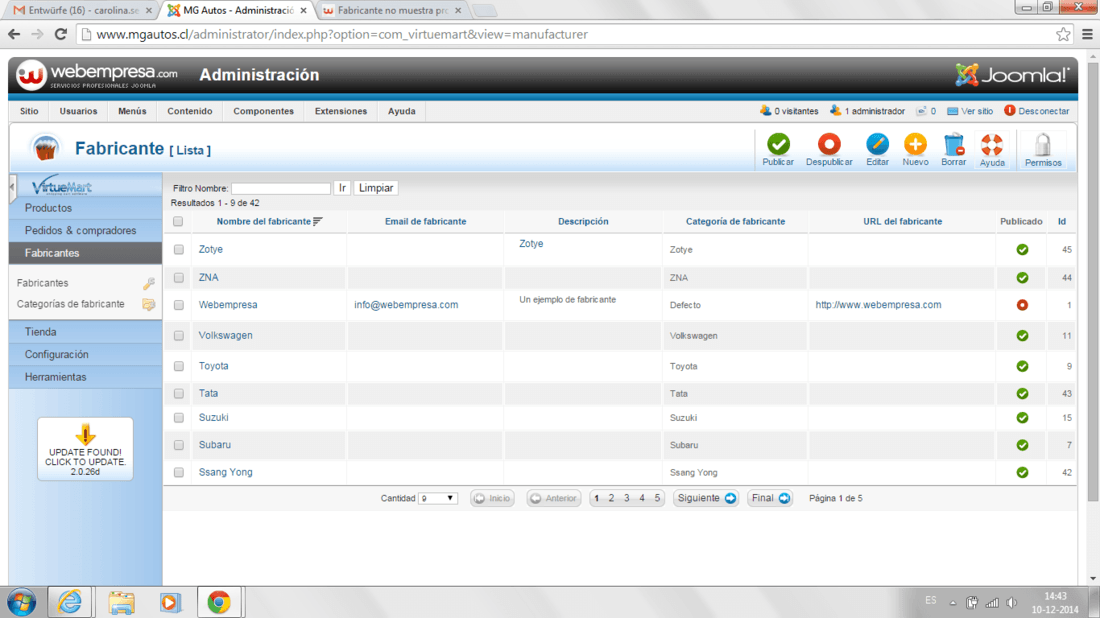Check the Suzuki row checkbox
This screenshot has width=1100, height=618.
coord(179,417)
